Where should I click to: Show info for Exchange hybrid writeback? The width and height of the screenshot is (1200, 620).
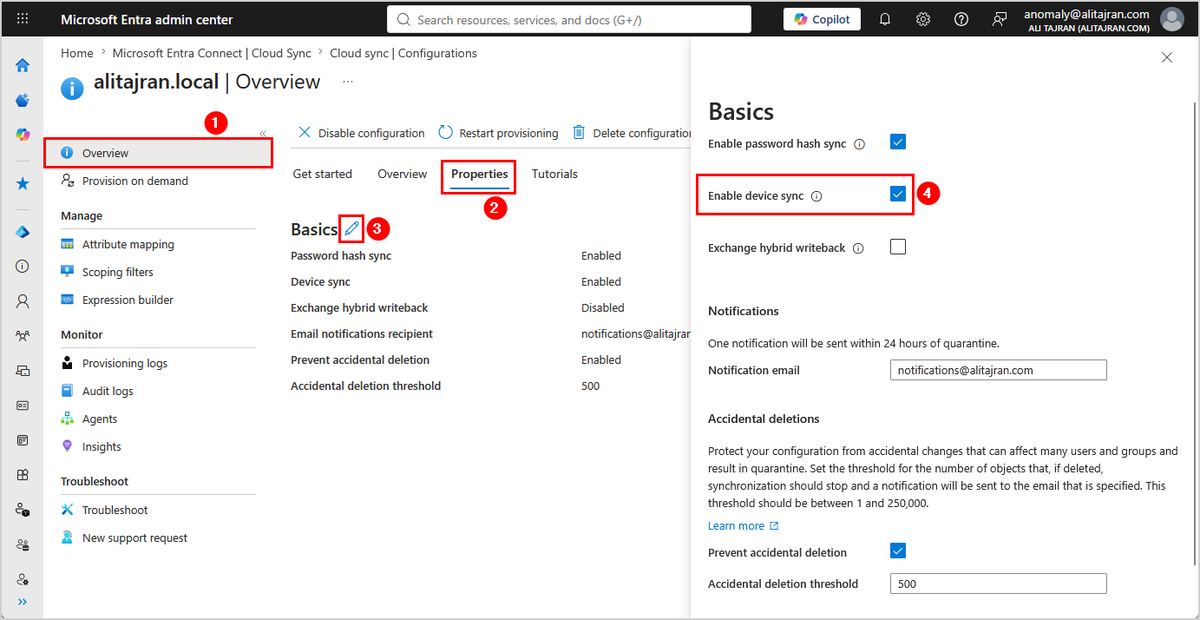coord(858,248)
